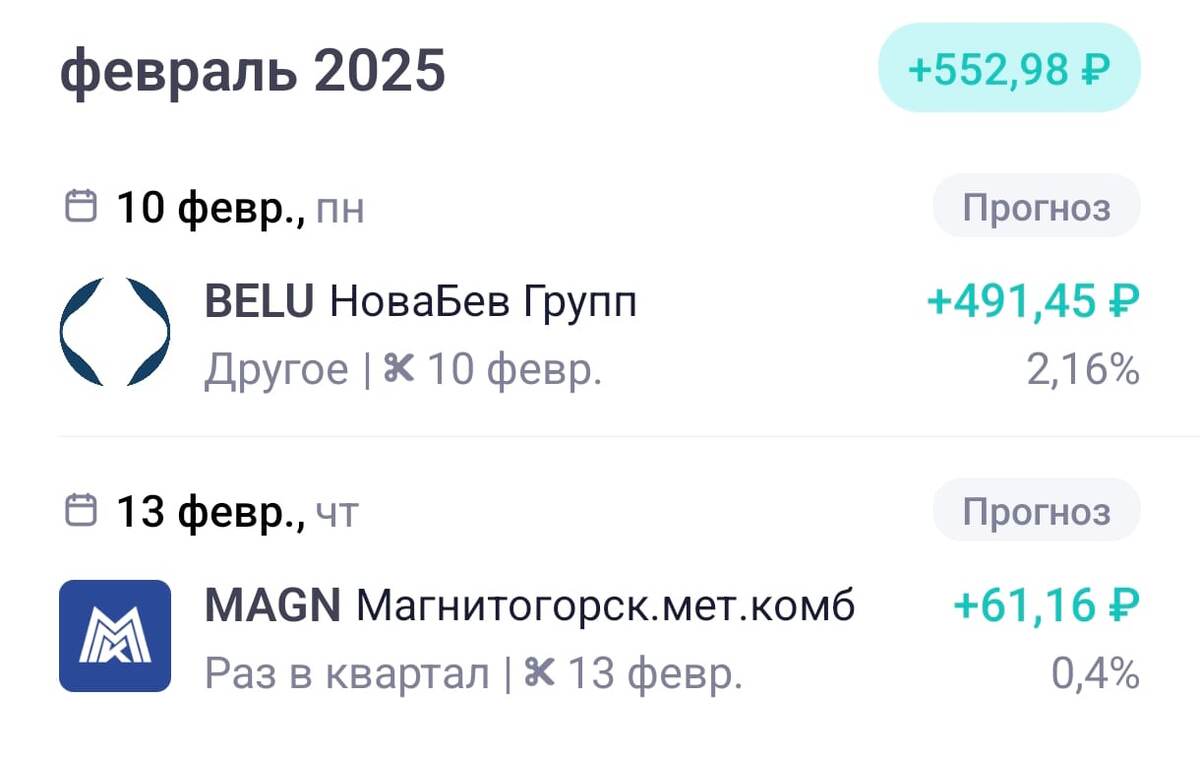Click the MMK blue logo for MAGN
Viewport: 1200px width, 761px height.
click(x=115, y=636)
